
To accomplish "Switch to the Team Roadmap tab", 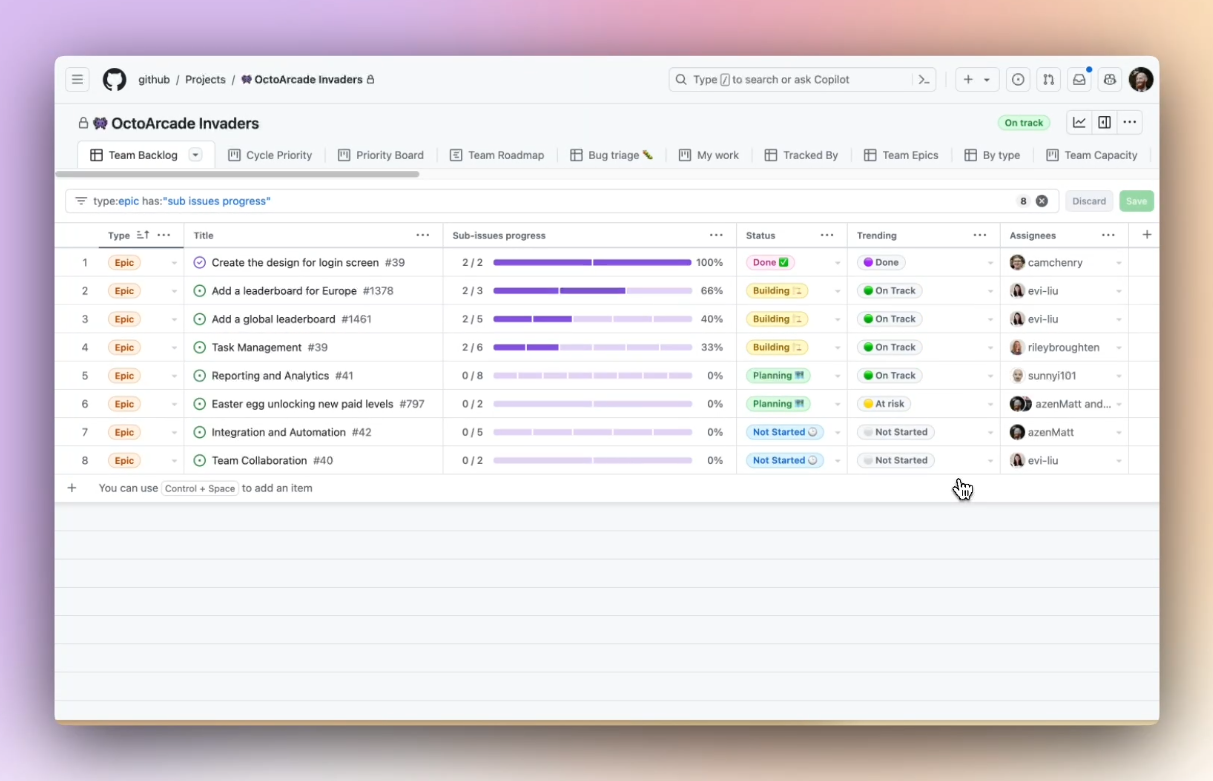I will 498,155.
